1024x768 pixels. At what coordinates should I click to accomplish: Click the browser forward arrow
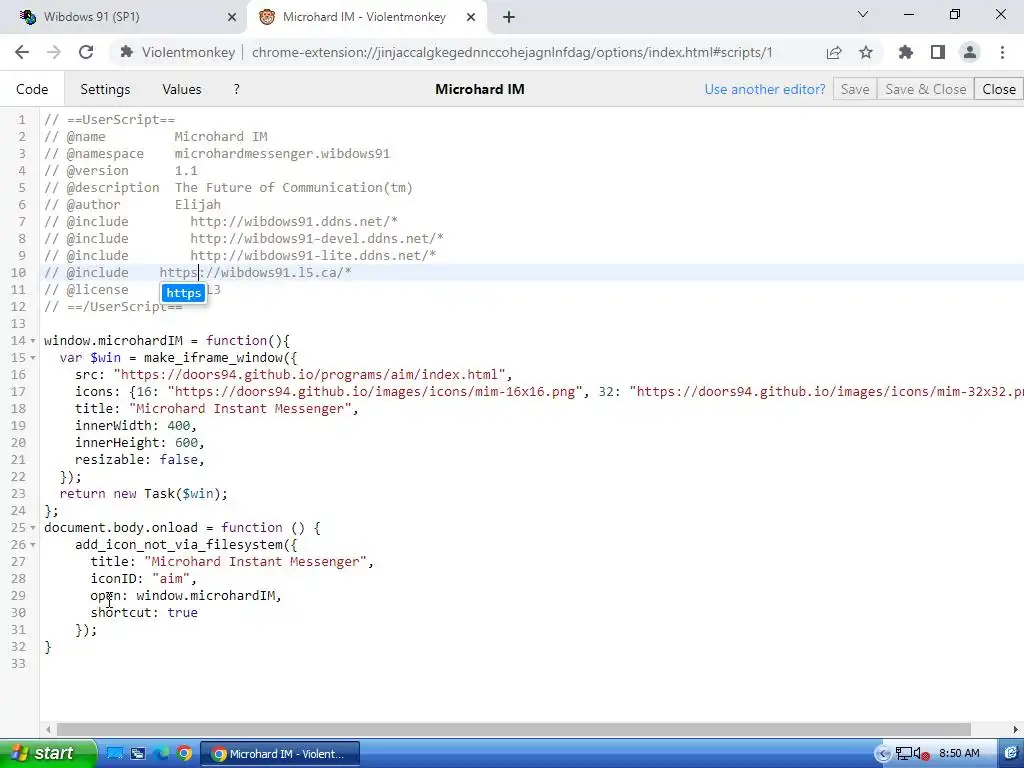click(54, 52)
